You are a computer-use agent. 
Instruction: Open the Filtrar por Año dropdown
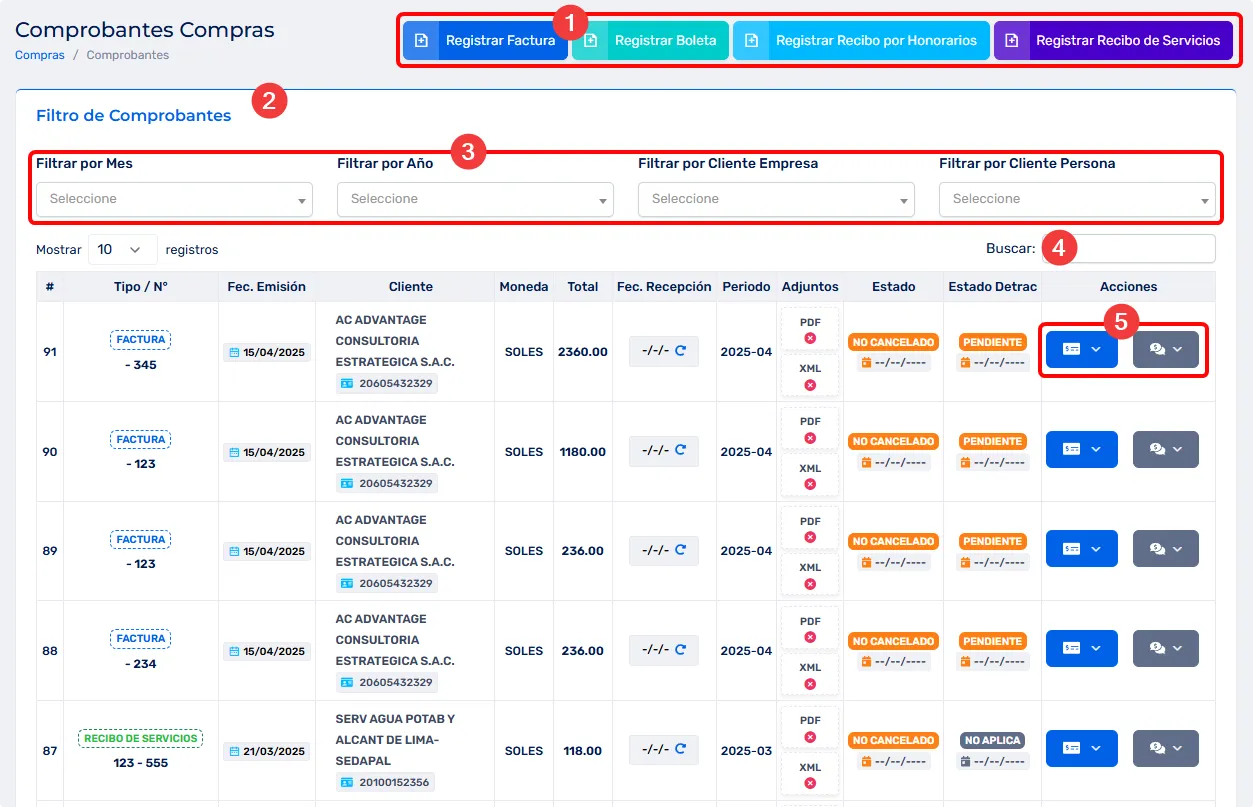475,199
